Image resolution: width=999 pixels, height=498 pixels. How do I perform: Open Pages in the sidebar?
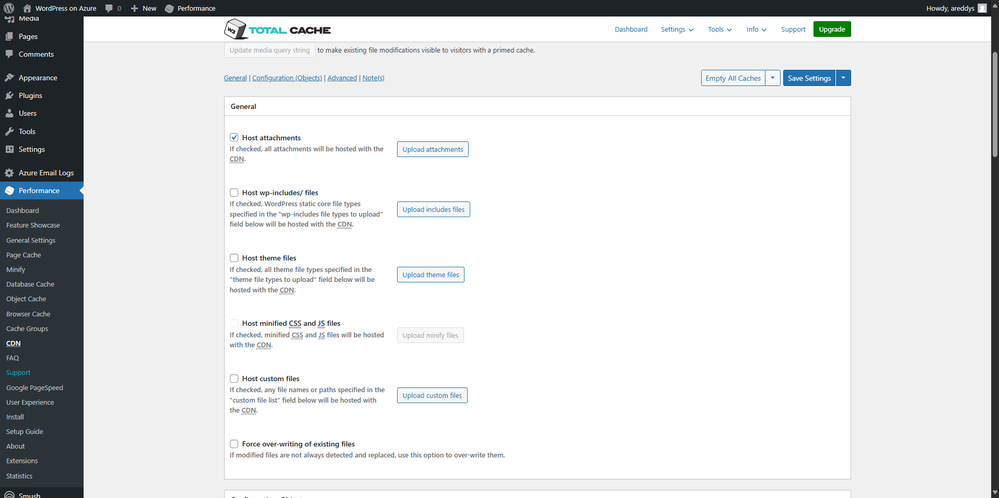pyautogui.click(x=28, y=36)
